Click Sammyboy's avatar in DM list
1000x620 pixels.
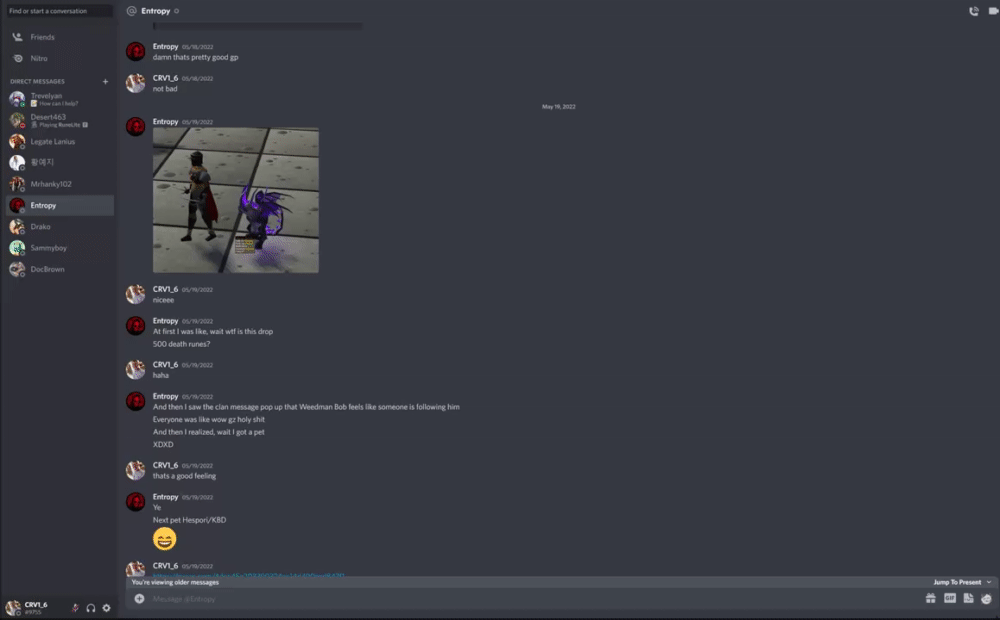point(17,247)
